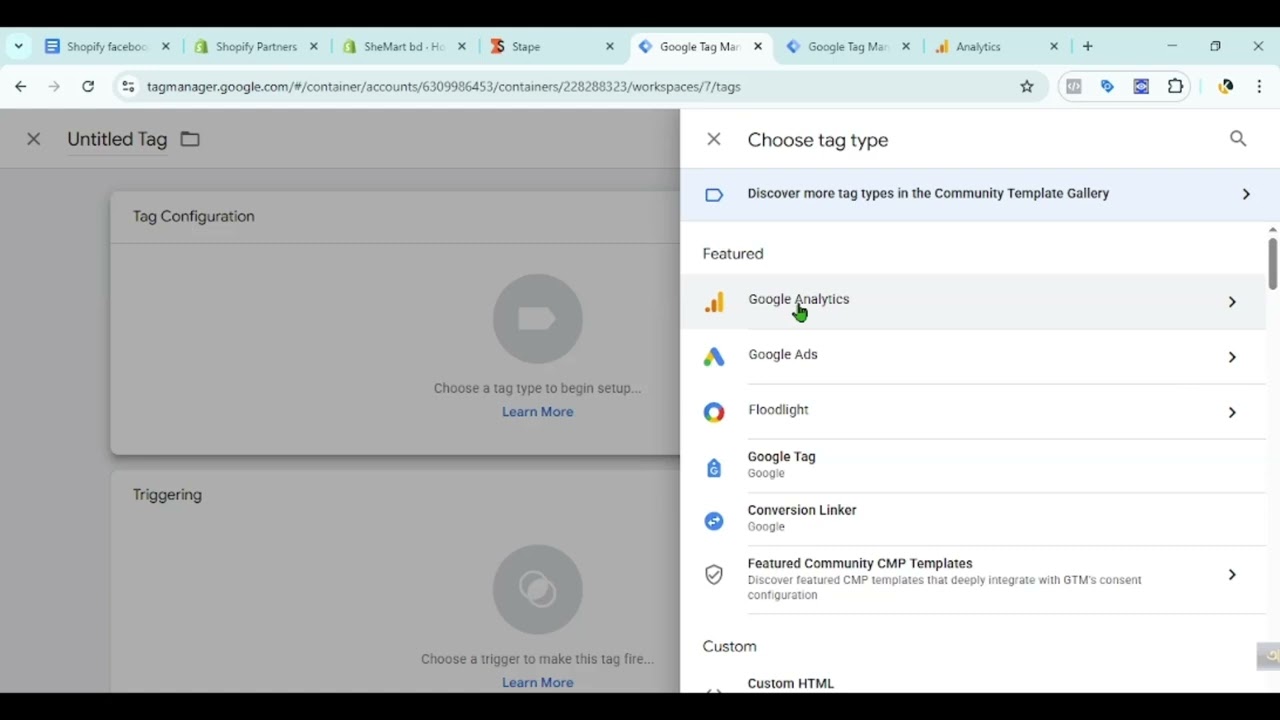The height and width of the screenshot is (720, 1280).
Task: Close the active Google Tag Manager tab
Action: pos(758,46)
